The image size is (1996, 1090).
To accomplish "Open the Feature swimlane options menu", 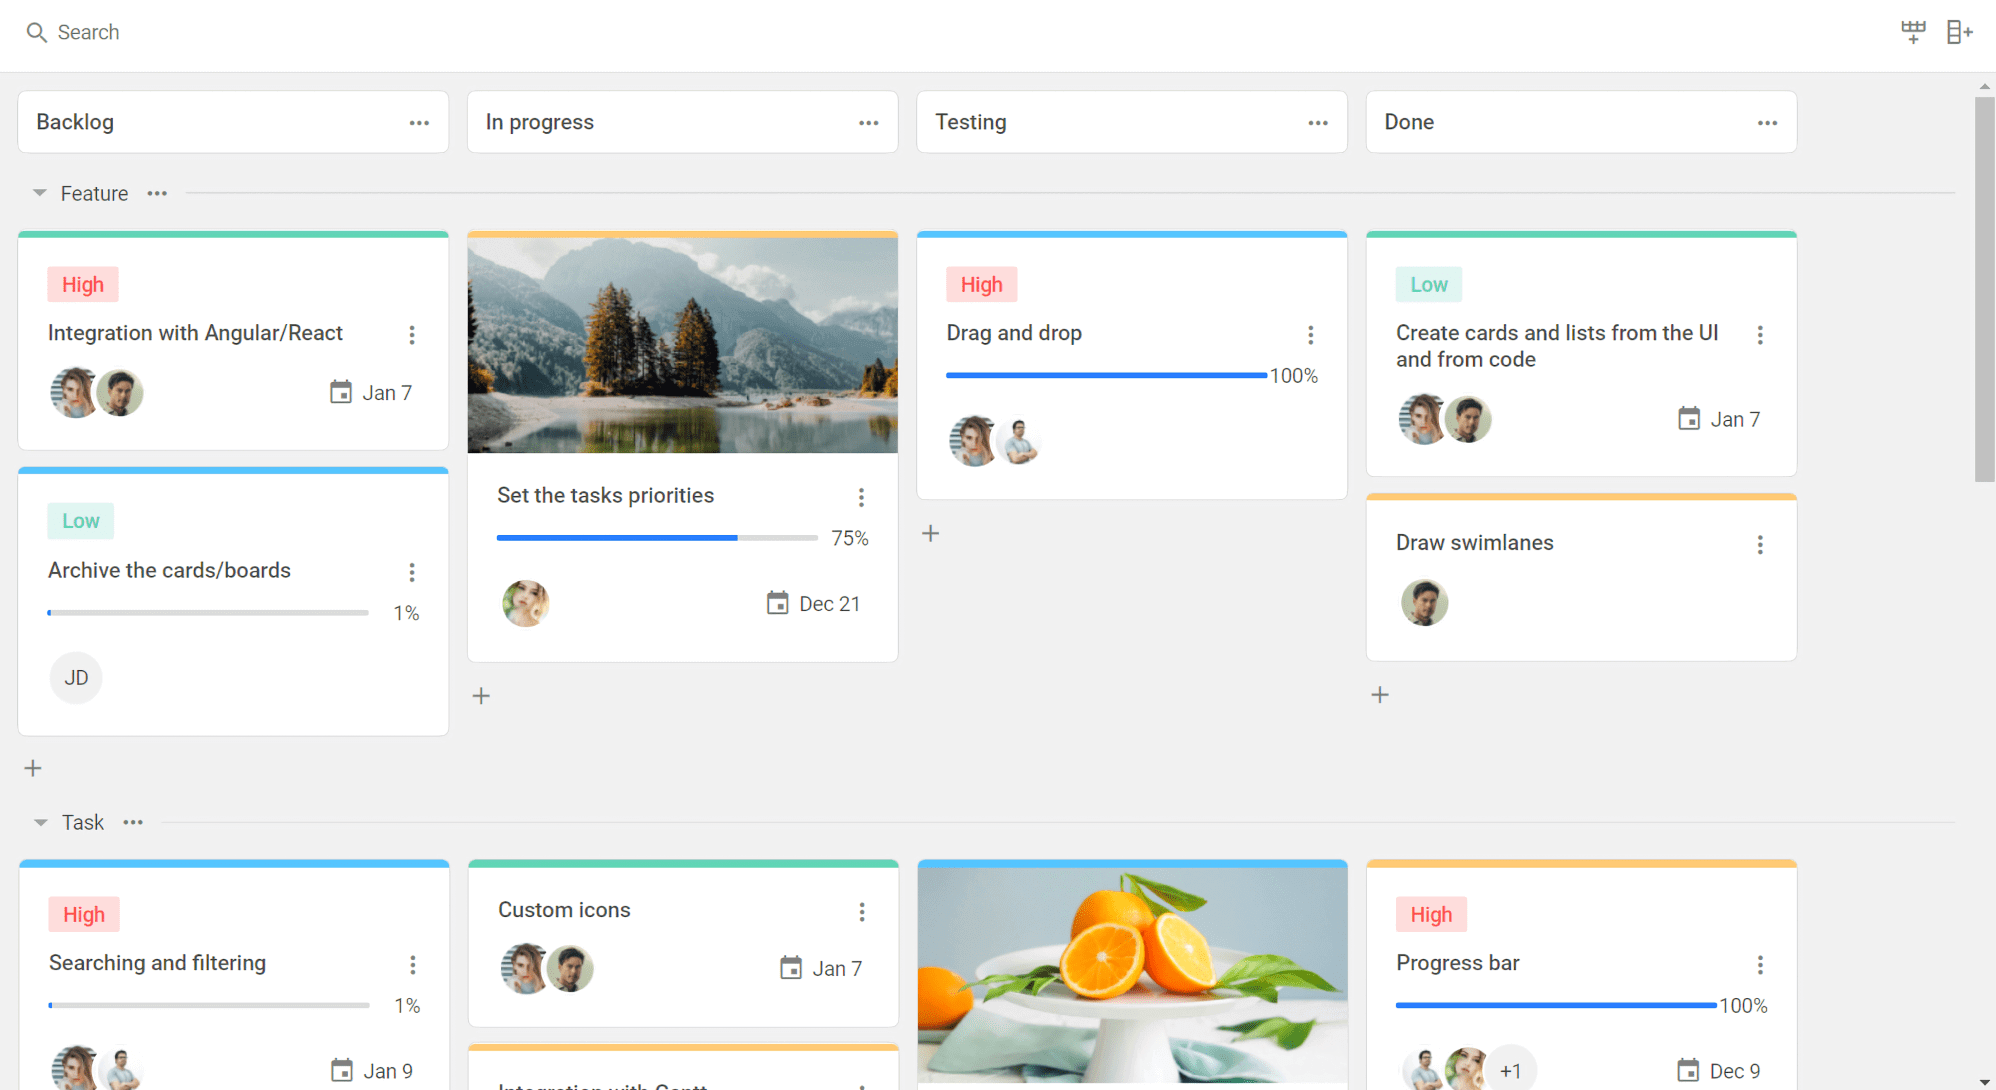I will point(157,193).
